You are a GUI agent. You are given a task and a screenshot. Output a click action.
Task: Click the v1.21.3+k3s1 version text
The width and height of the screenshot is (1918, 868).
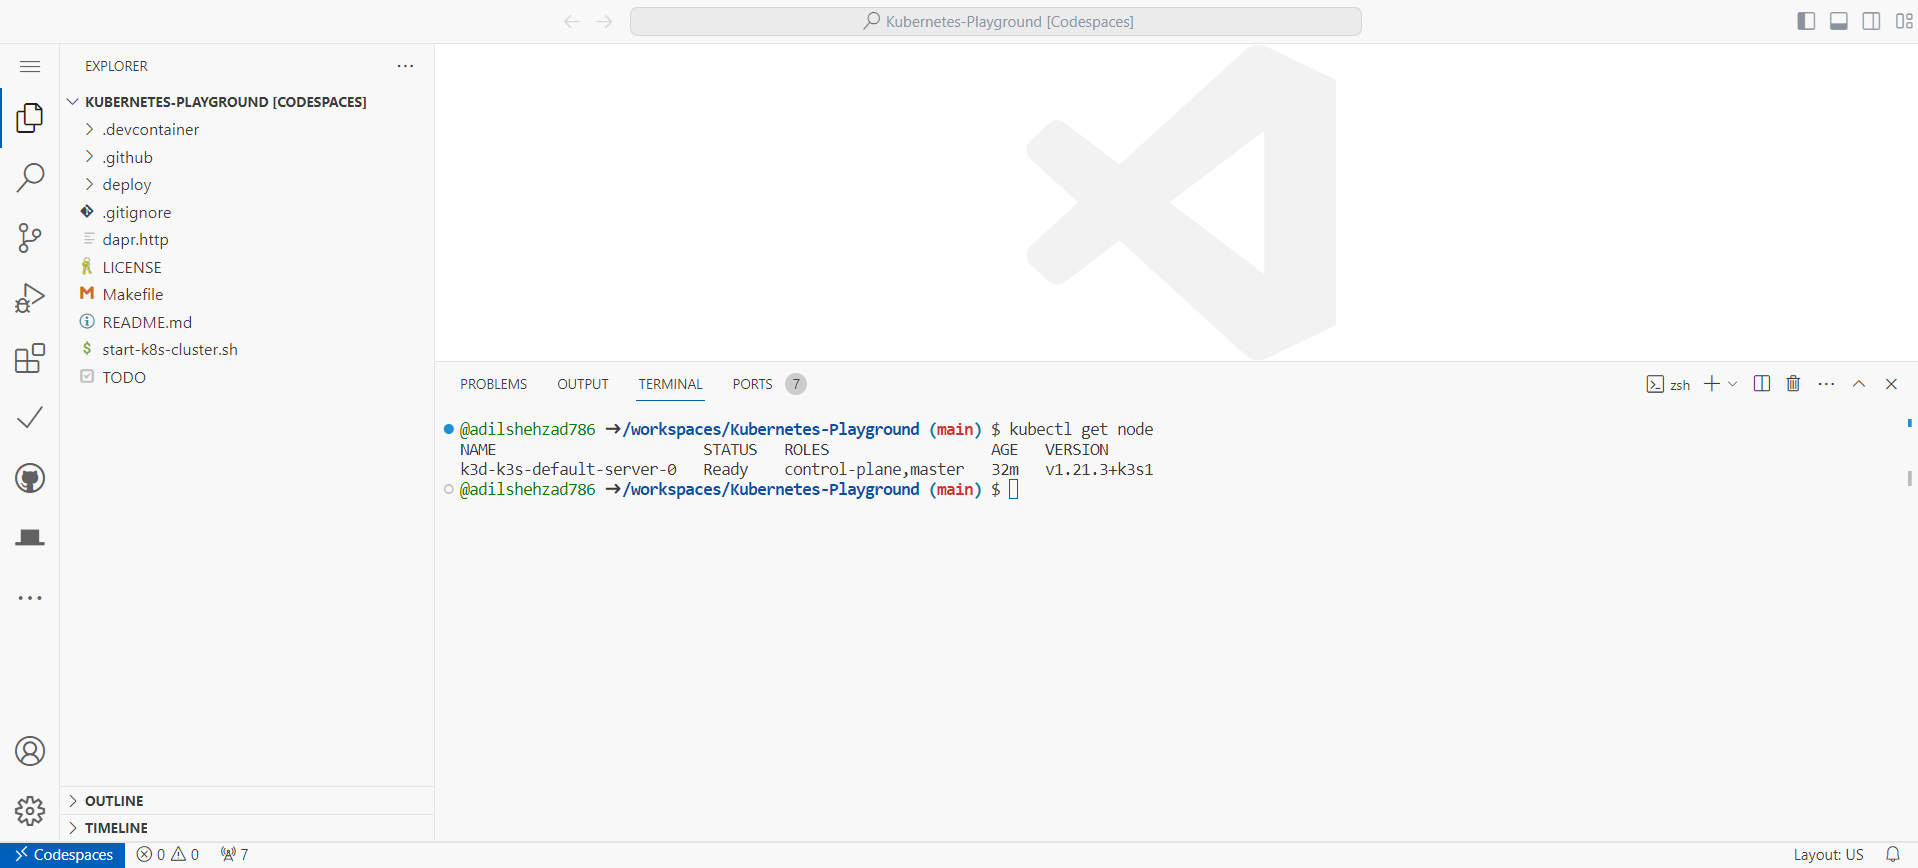tap(1099, 469)
